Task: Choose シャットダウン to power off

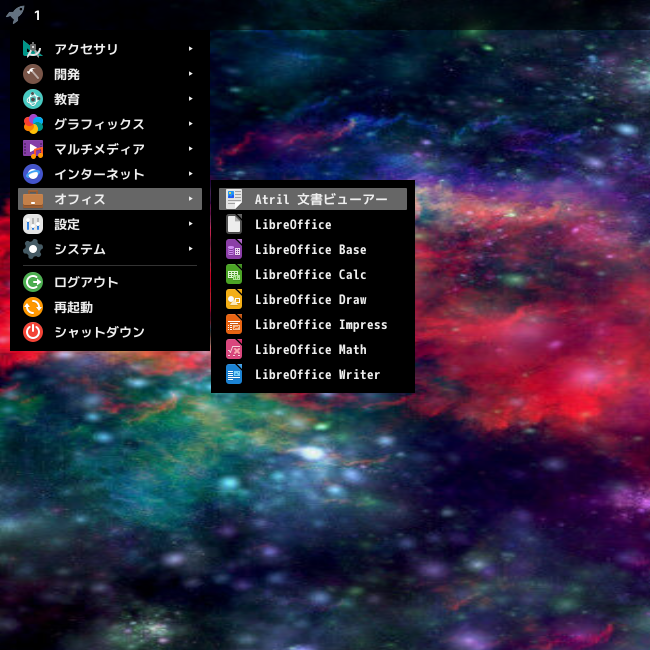Action: [x=110, y=332]
